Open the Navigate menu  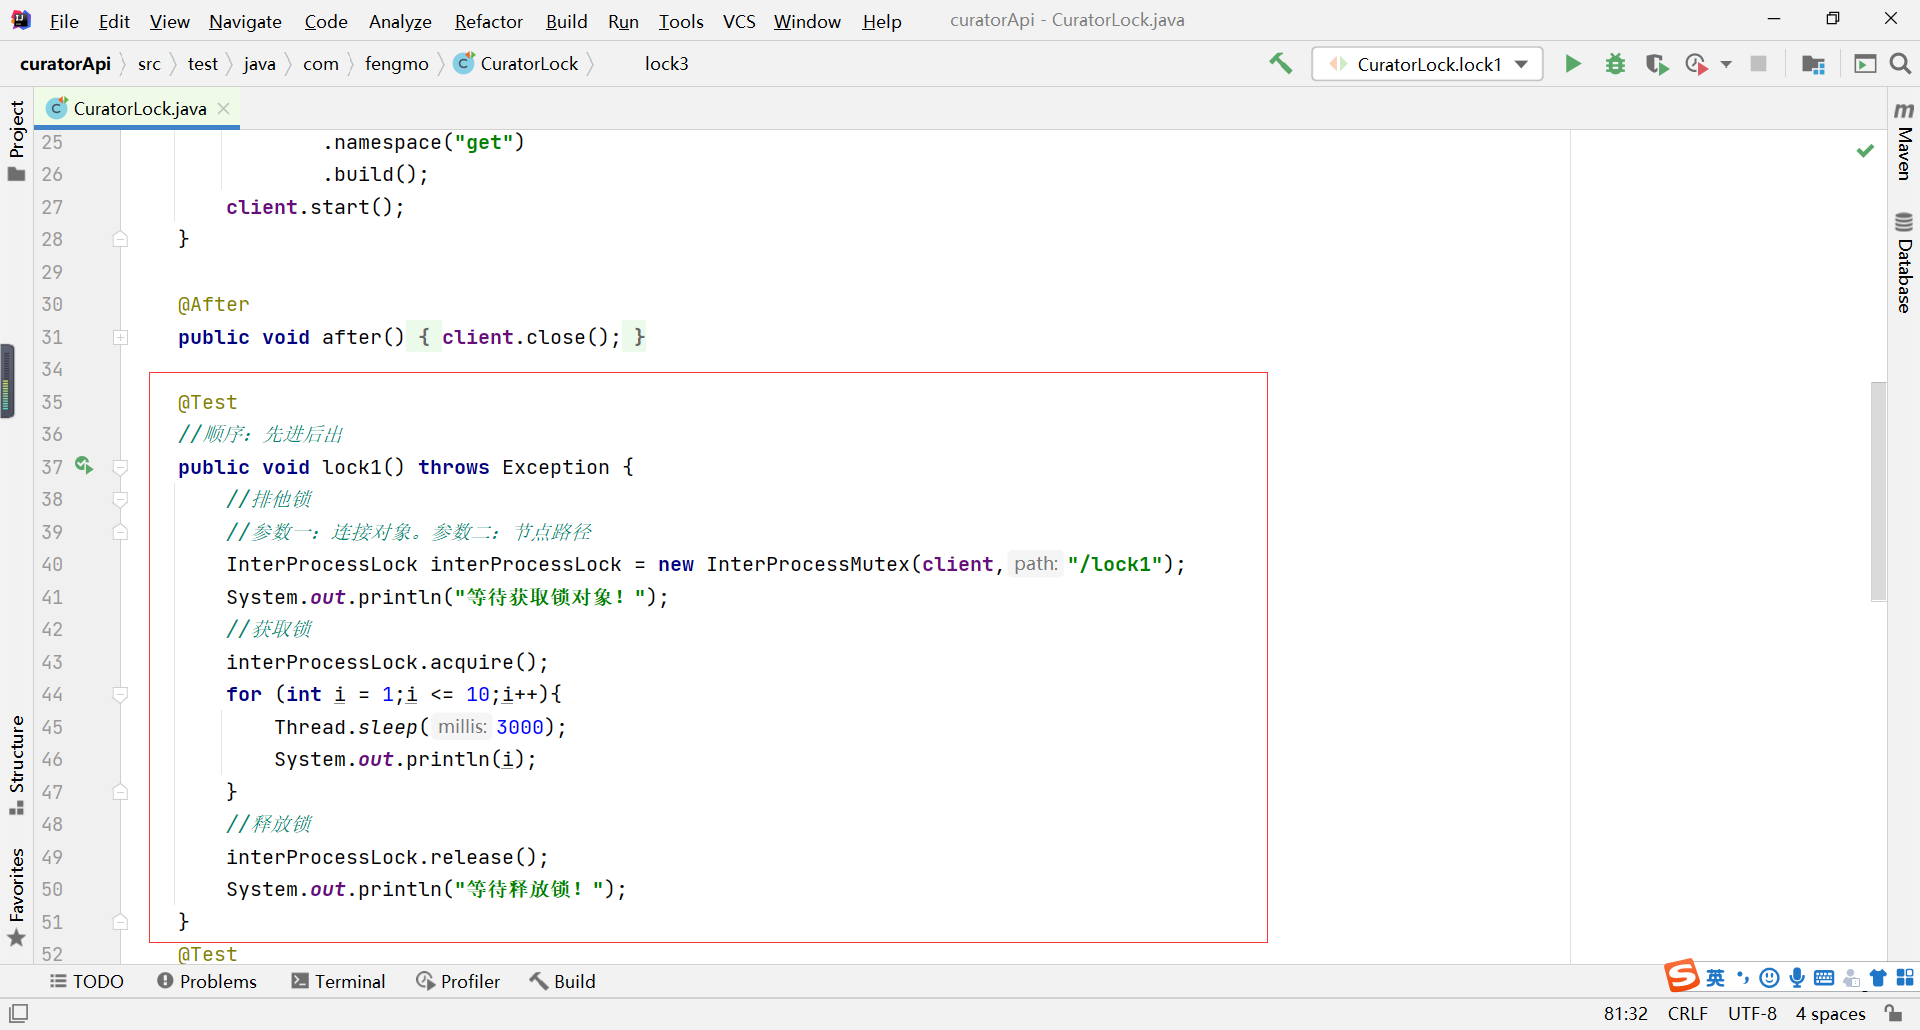(245, 21)
